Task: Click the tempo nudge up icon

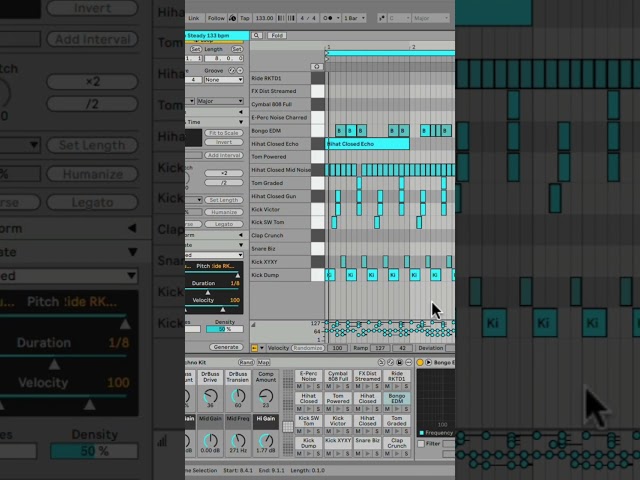Action: tap(291, 18)
